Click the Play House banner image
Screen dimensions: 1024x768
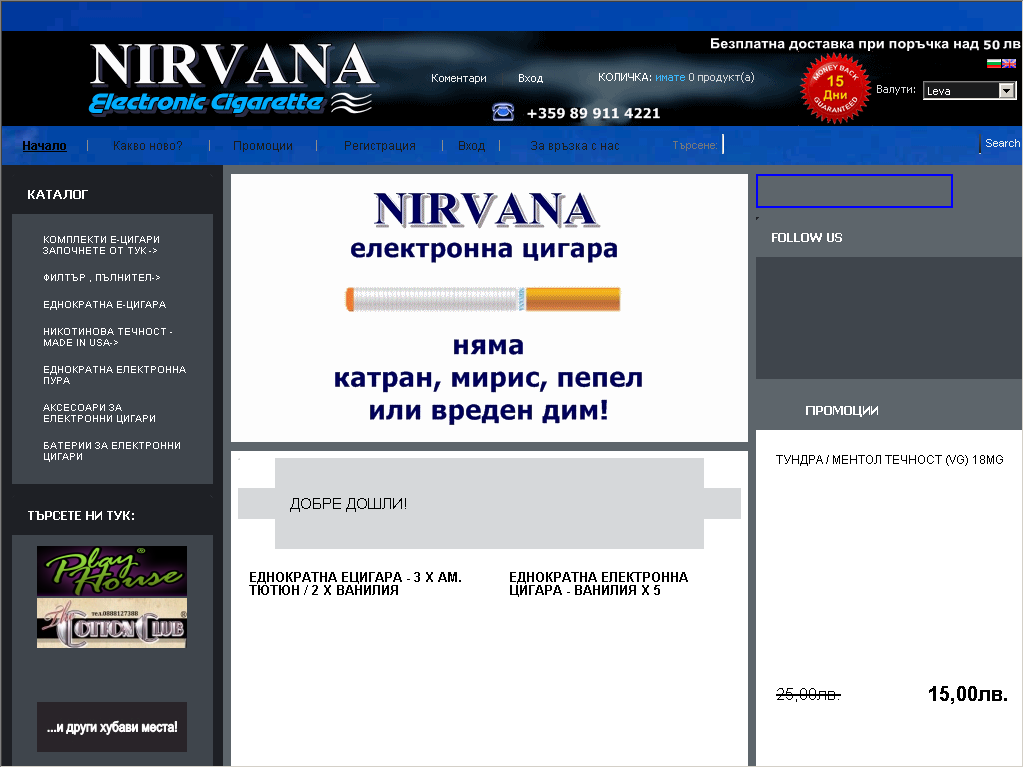[112, 571]
